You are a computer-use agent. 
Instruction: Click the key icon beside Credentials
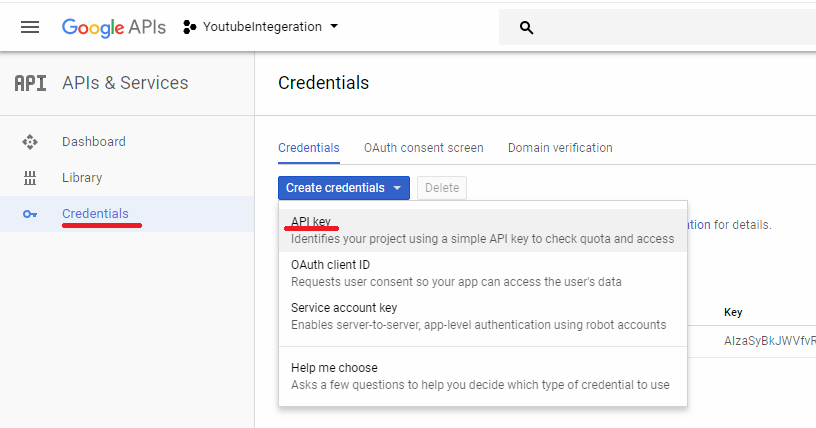click(30, 214)
